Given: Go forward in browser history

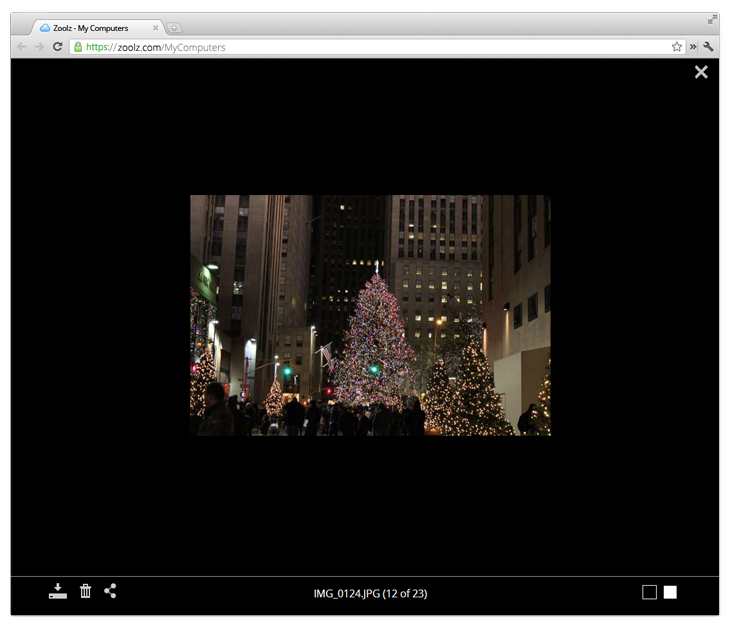Looking at the screenshot, I should pos(39,47).
